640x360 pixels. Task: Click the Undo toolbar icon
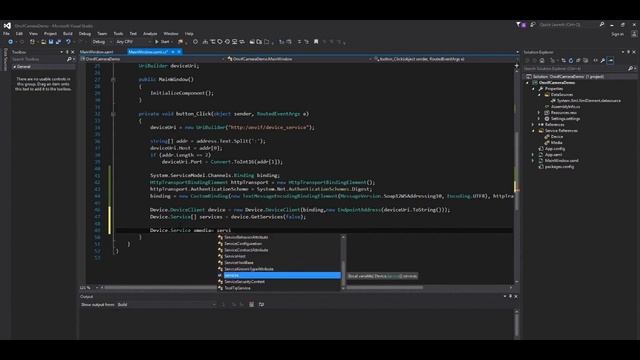(68, 42)
